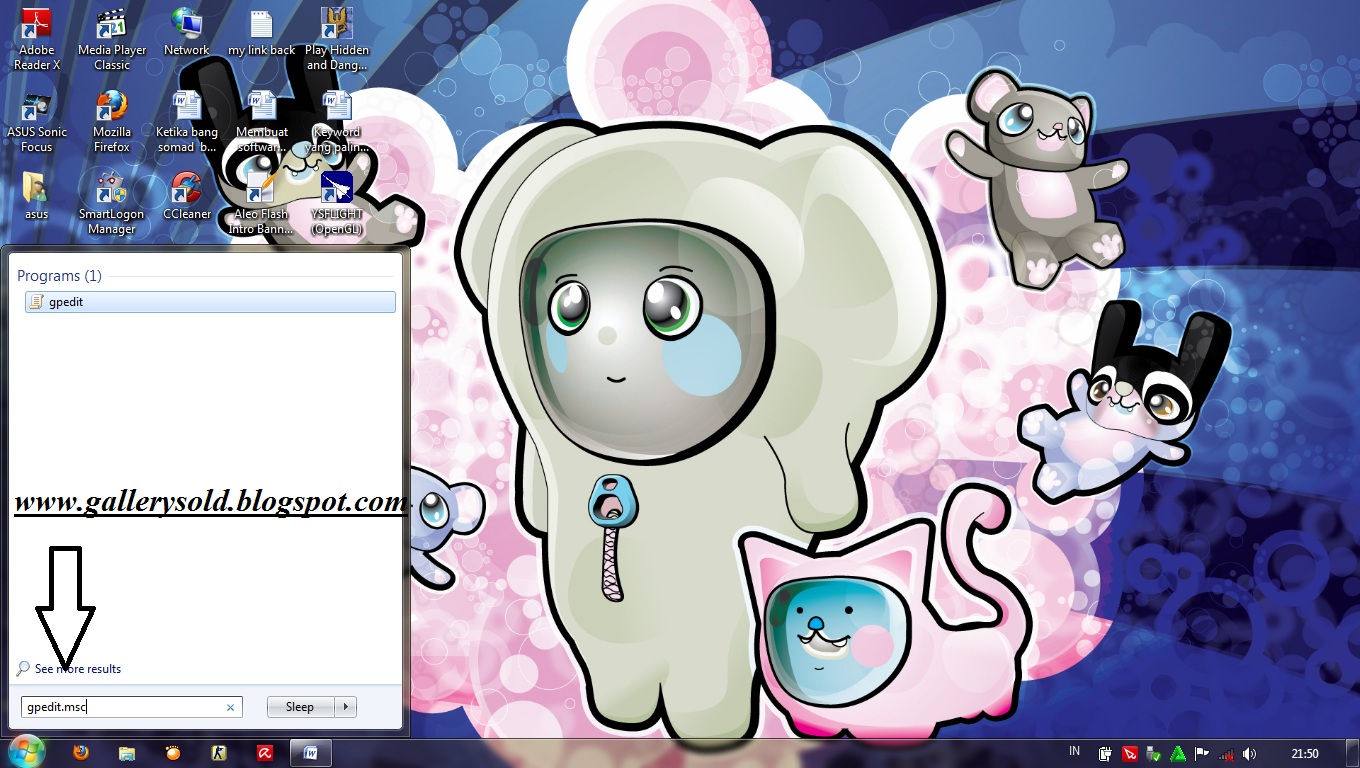1360x768 pixels.
Task: Open Windows Explorer from the taskbar
Action: [x=127, y=753]
